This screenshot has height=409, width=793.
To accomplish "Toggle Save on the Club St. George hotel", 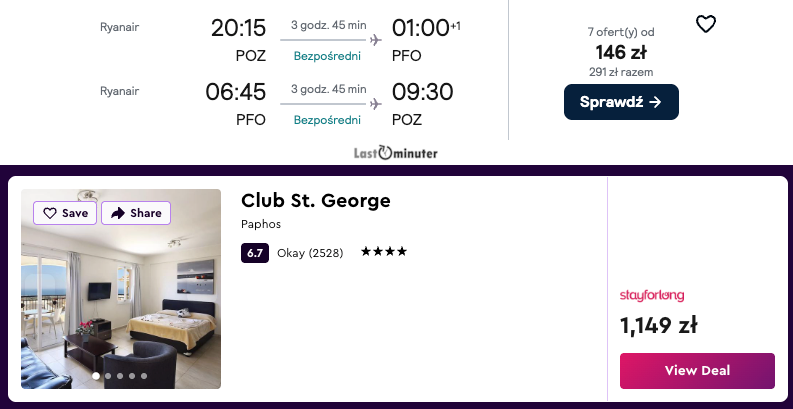I will coord(66,213).
